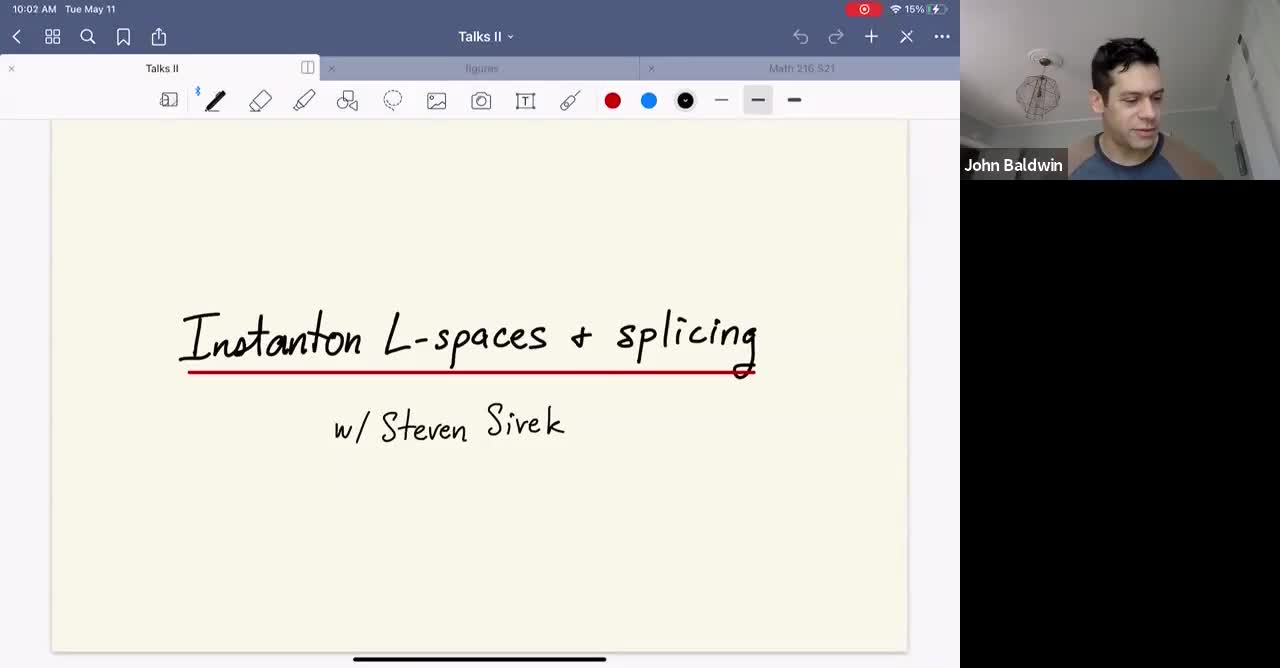The width and height of the screenshot is (1280, 668).
Task: Close editing mode with the X icon
Action: (906, 37)
